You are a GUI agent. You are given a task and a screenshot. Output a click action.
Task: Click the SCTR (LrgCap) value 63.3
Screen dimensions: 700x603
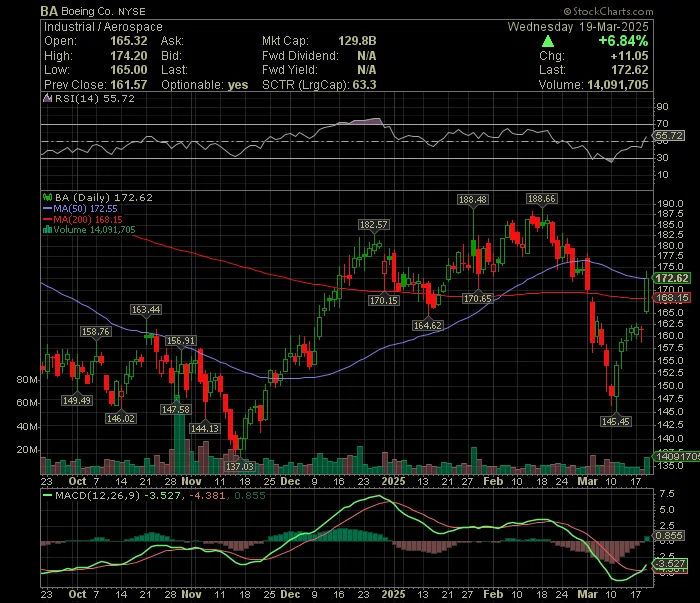(x=364, y=85)
